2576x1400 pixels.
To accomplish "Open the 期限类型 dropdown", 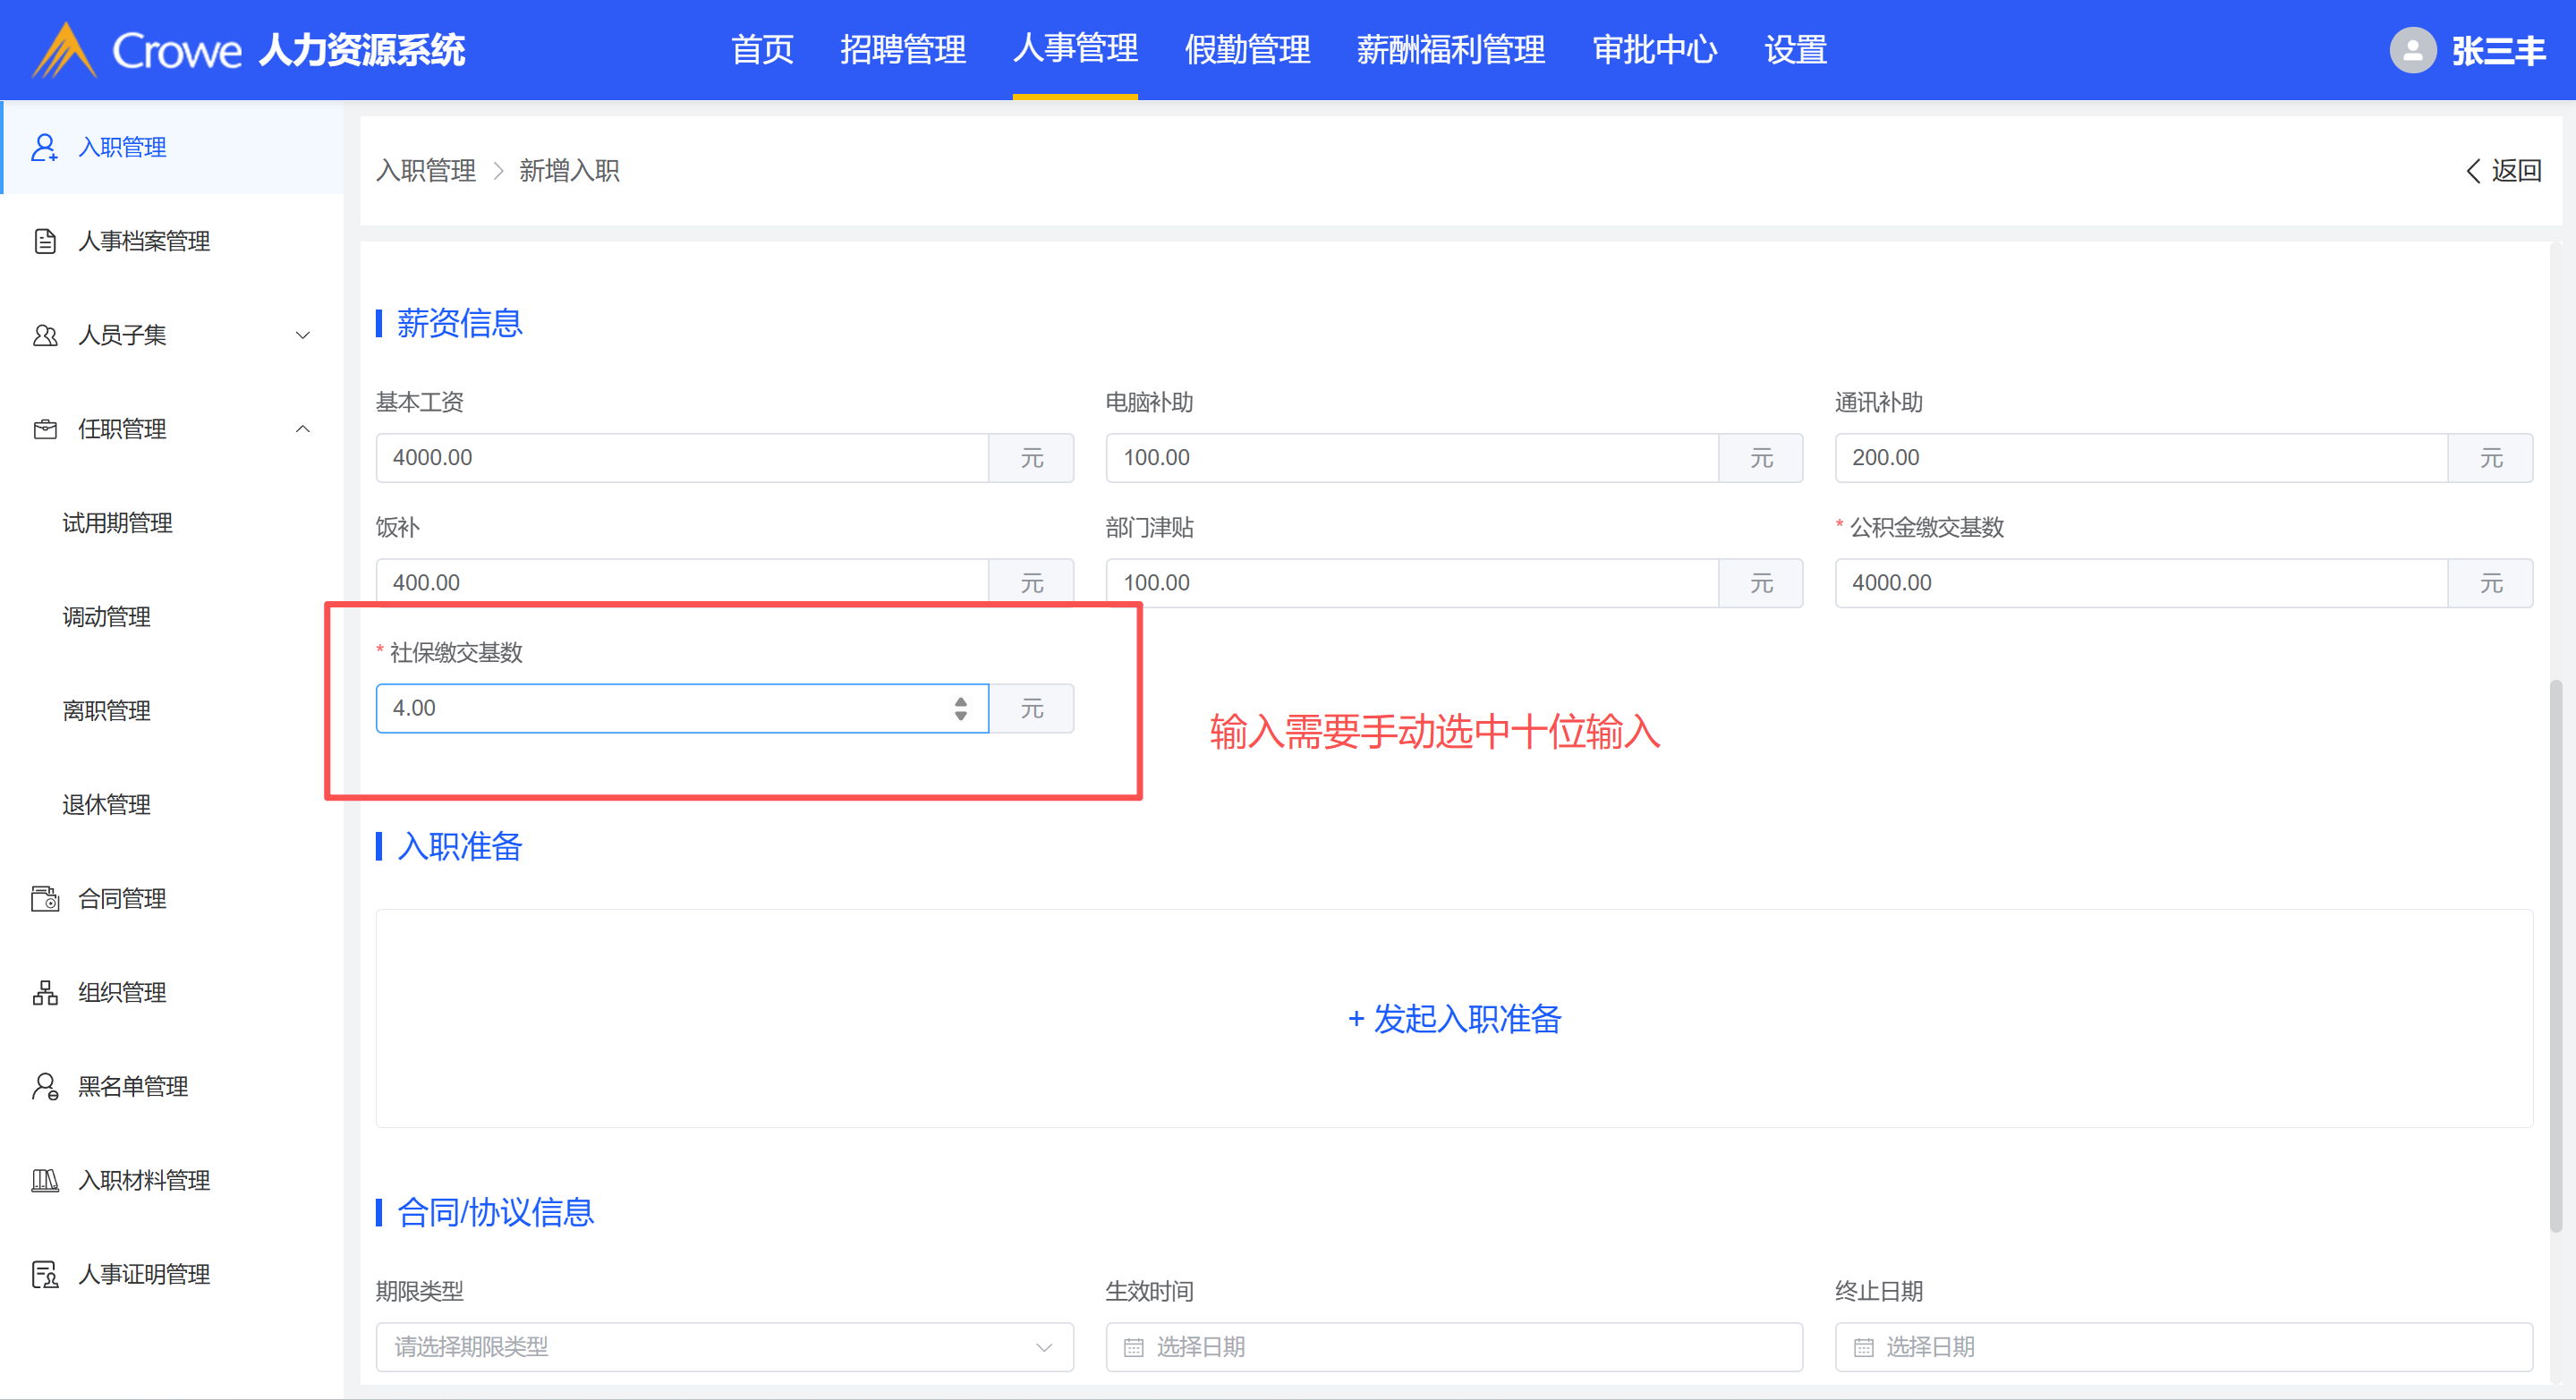I will (724, 1347).
